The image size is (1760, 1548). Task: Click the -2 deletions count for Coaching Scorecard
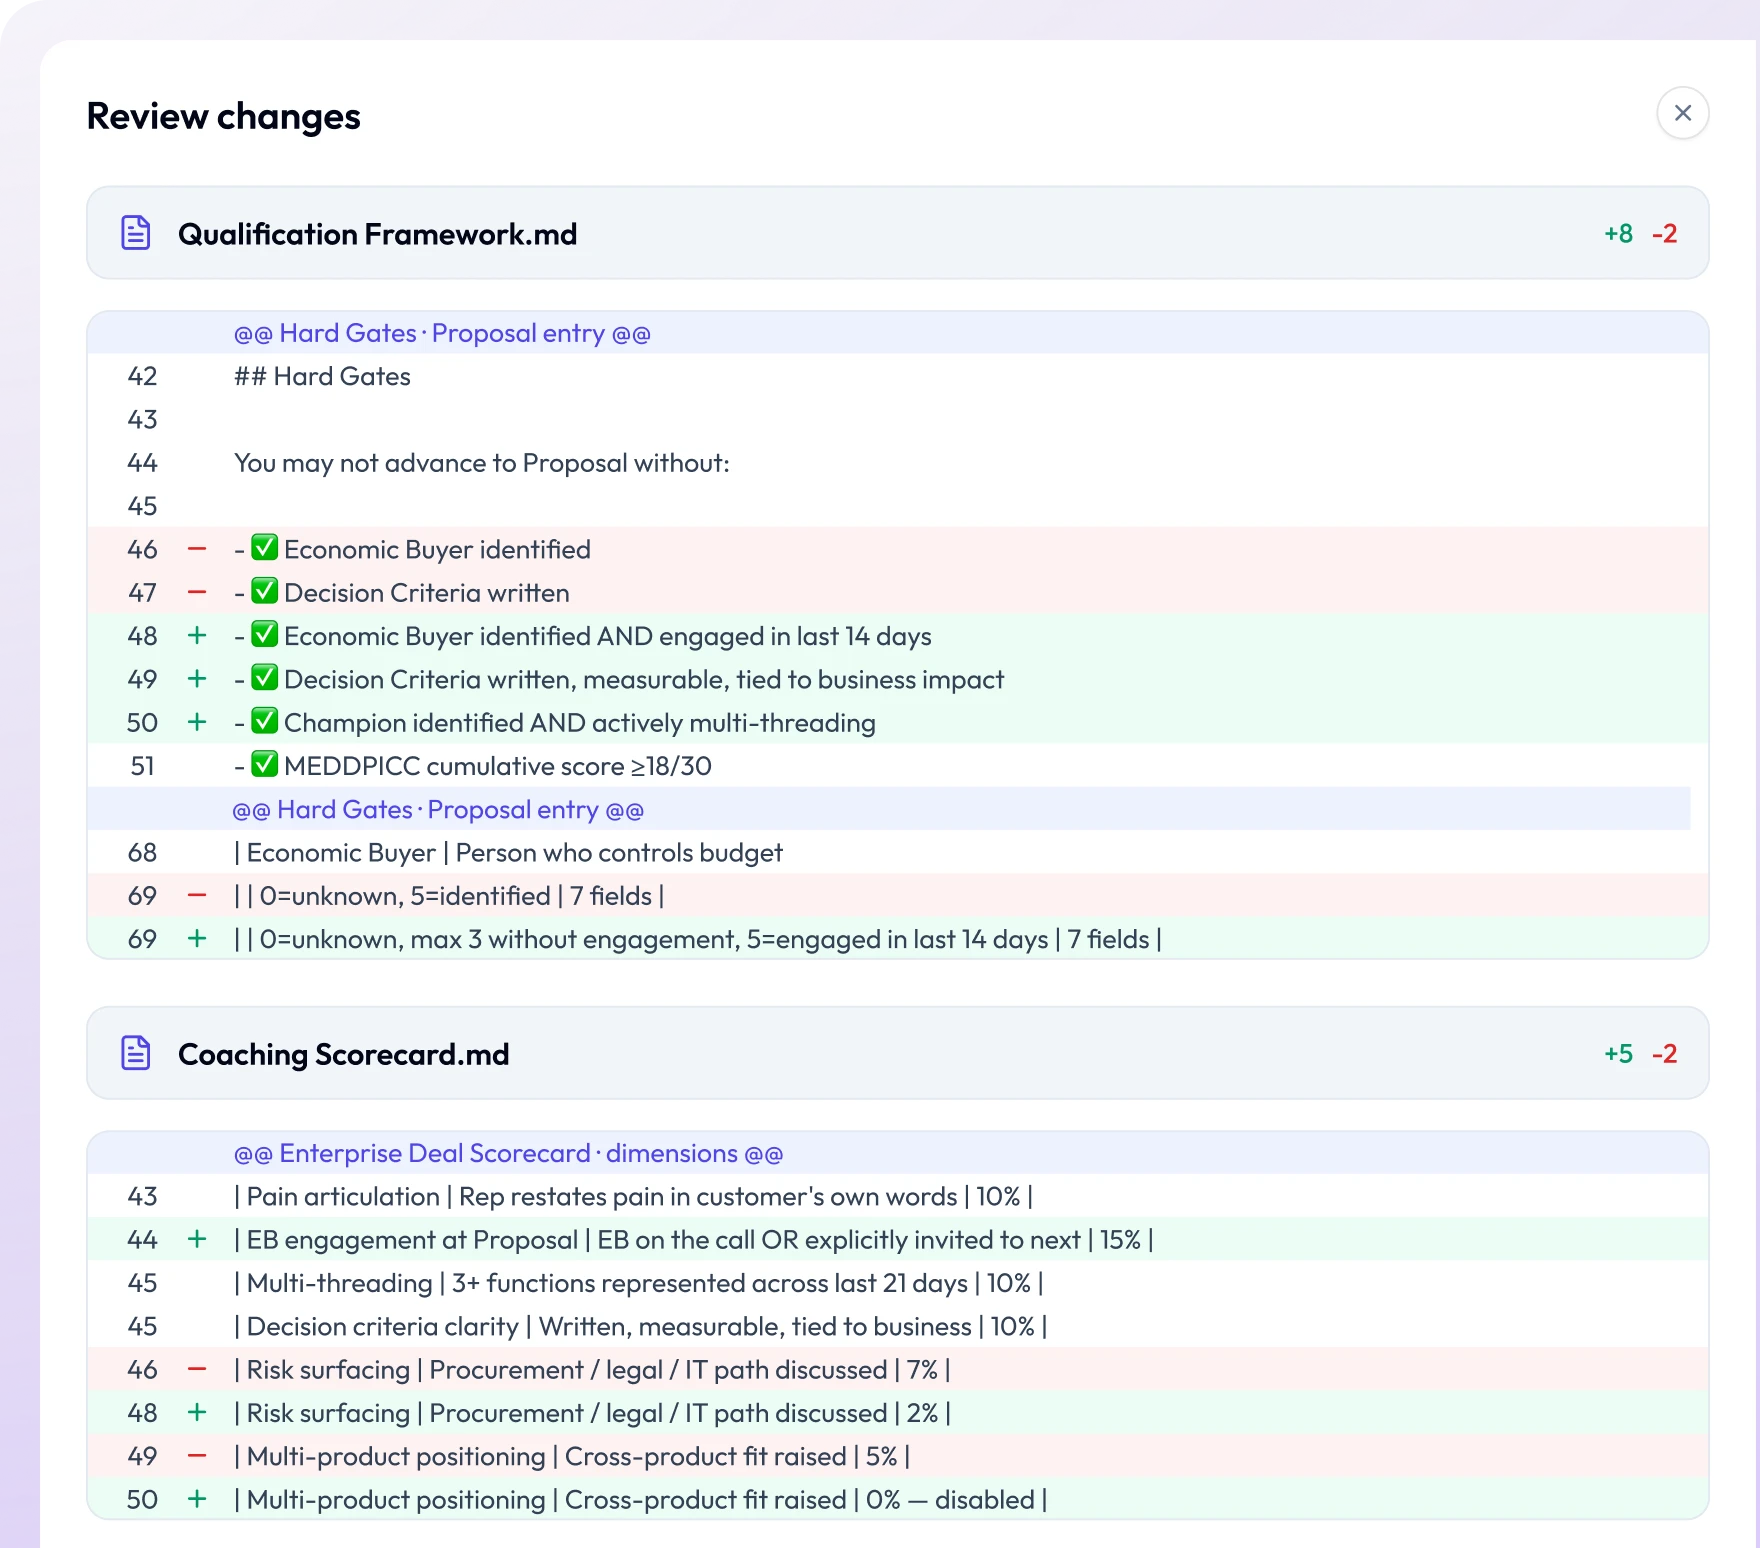(1664, 1054)
